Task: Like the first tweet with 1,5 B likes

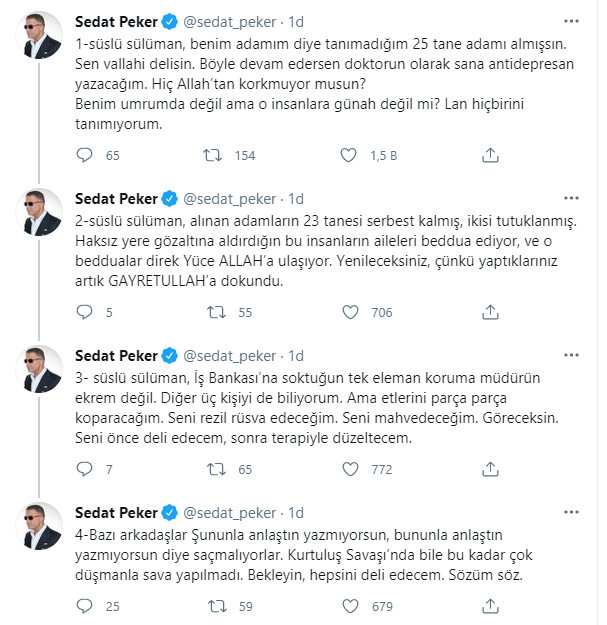Action: coord(348,155)
